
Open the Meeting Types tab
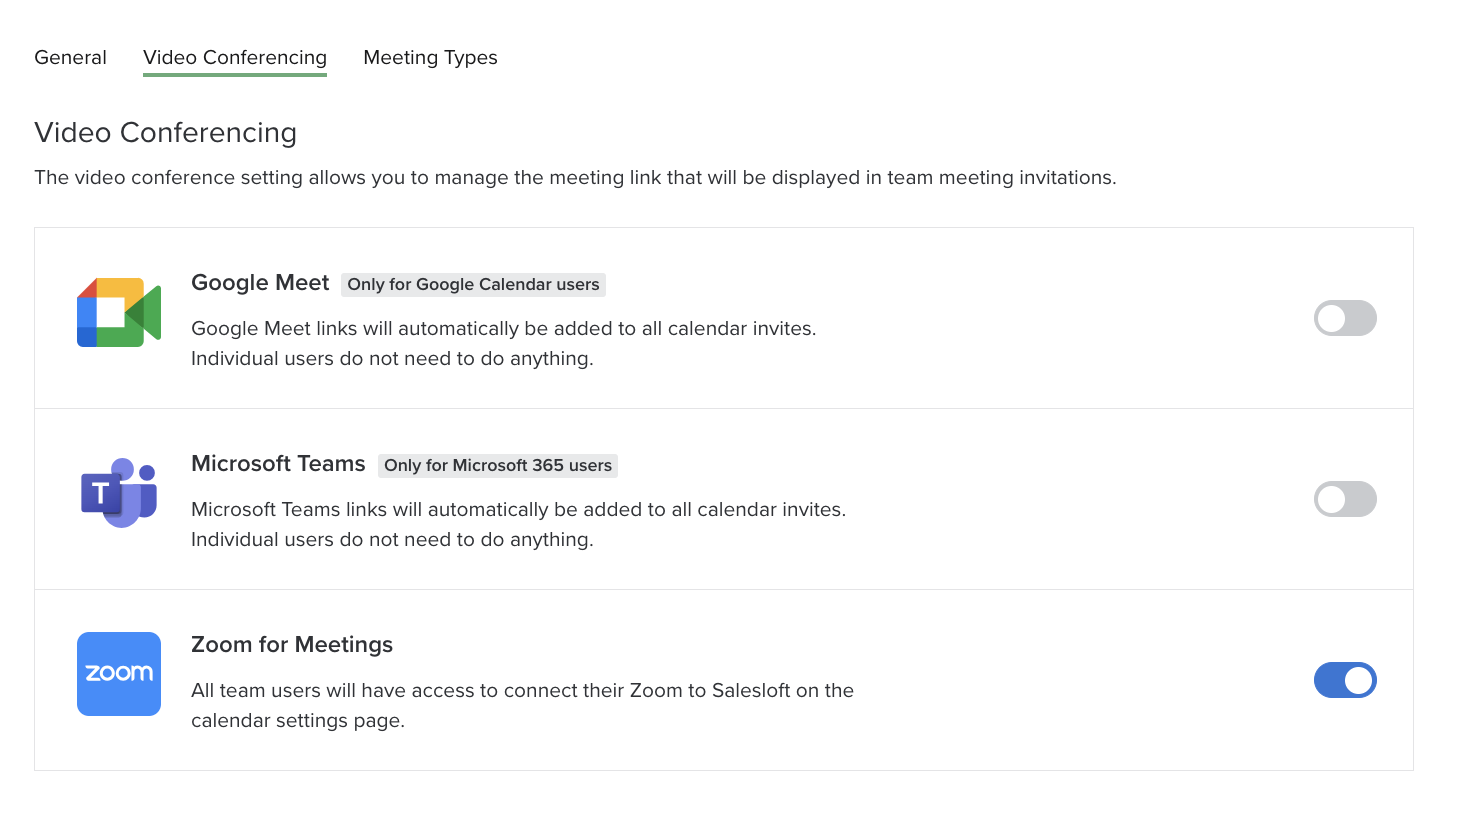[x=430, y=57]
